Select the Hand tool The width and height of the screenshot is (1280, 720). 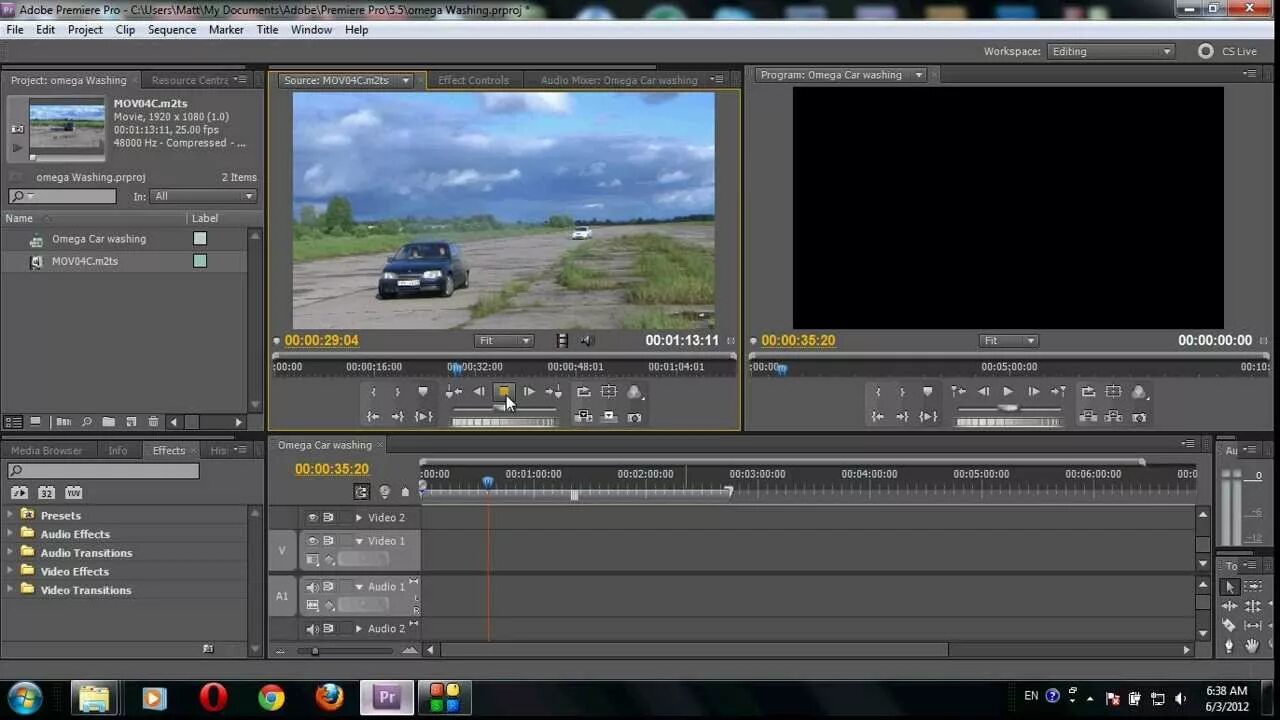tap(1252, 646)
